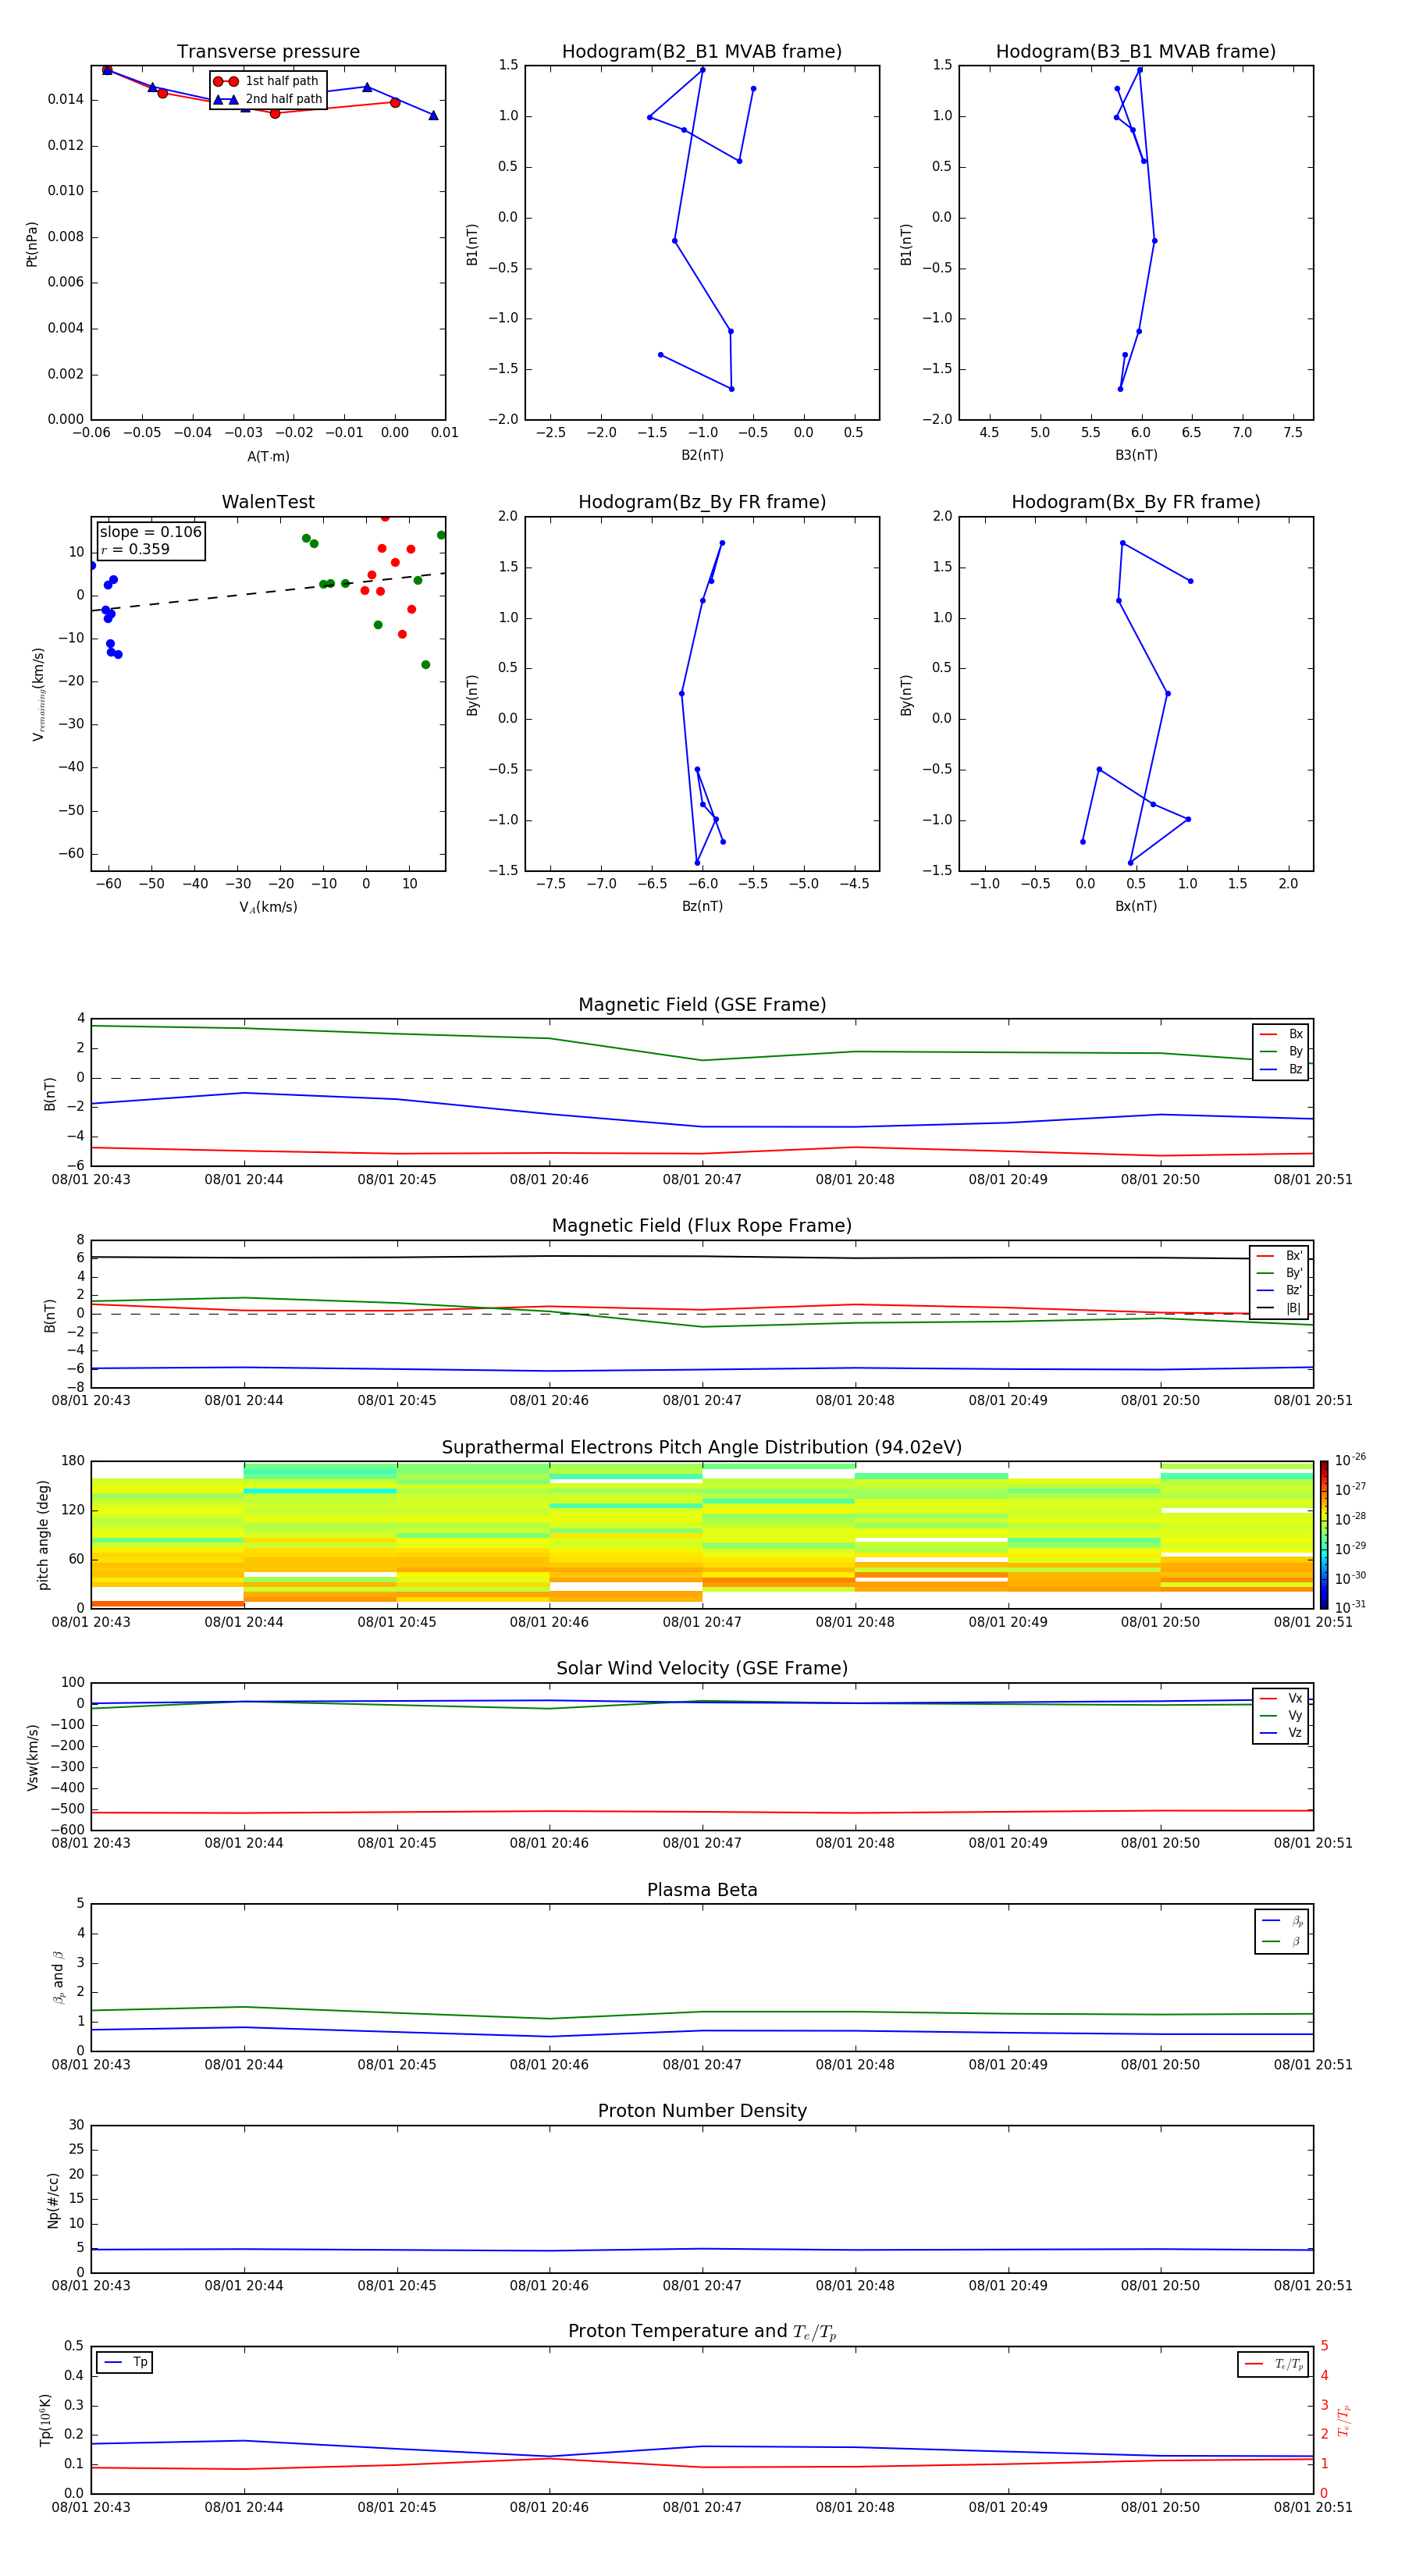Click '1st half path' legend entry
This screenshot has width=1405, height=2576.
point(266,81)
